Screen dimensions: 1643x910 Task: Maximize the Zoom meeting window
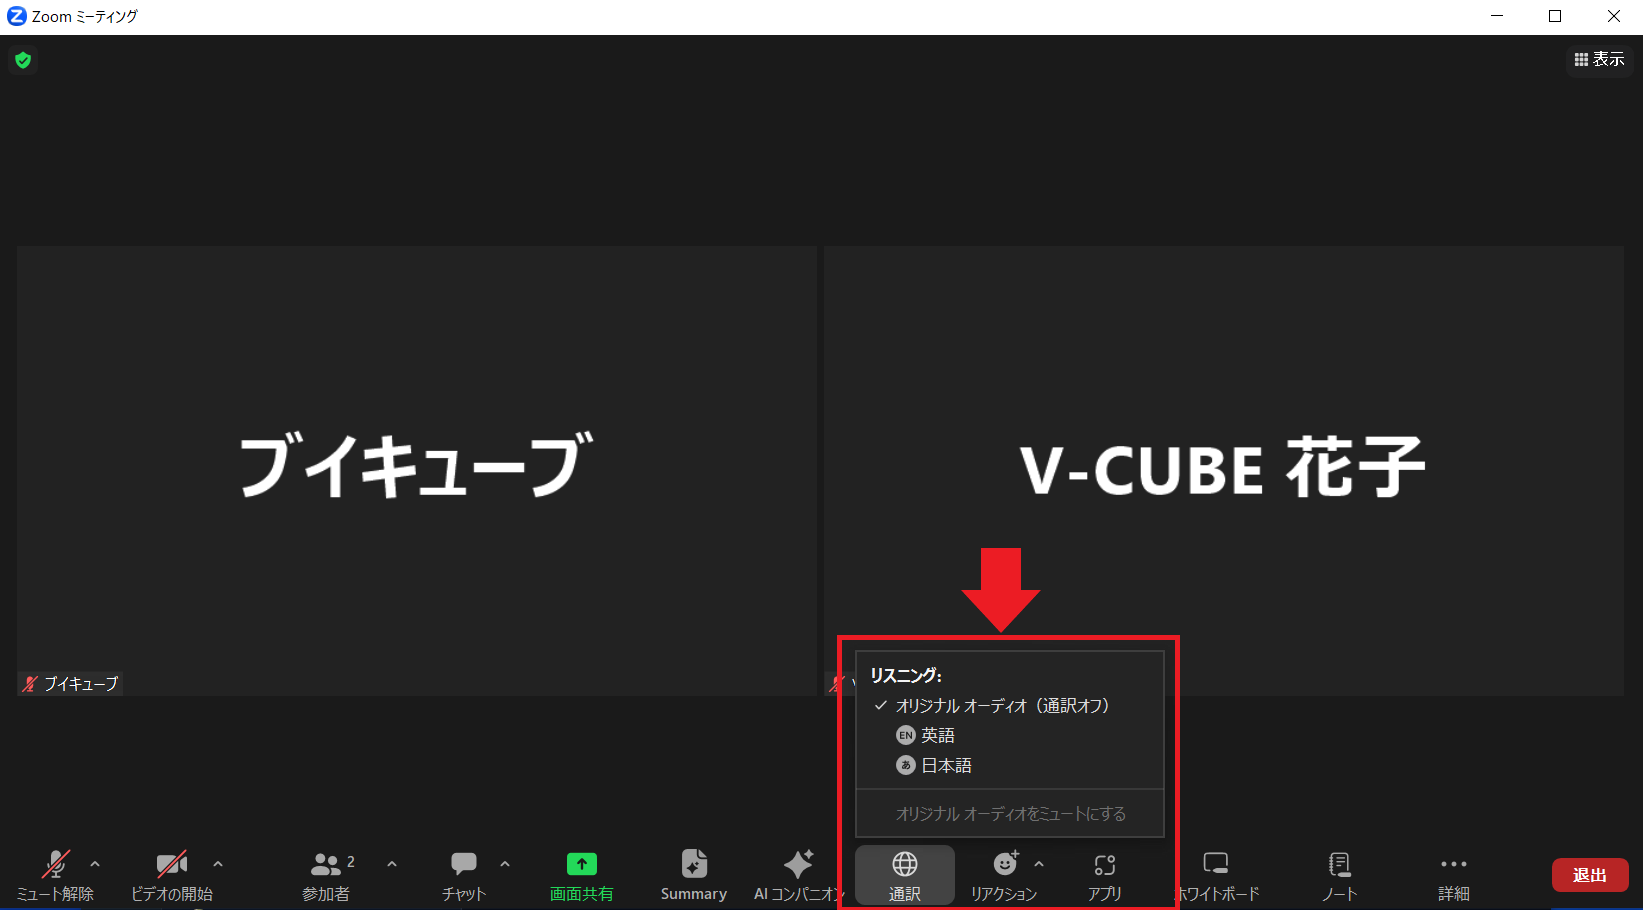(1555, 16)
